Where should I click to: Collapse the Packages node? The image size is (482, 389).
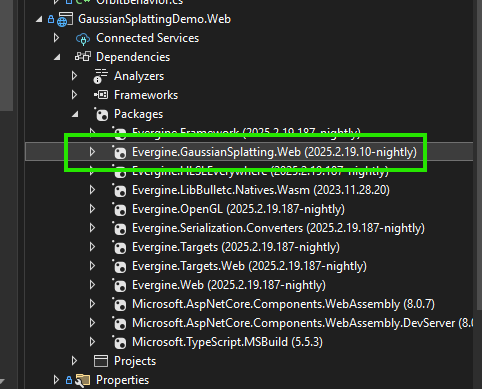pyautogui.click(x=75, y=114)
